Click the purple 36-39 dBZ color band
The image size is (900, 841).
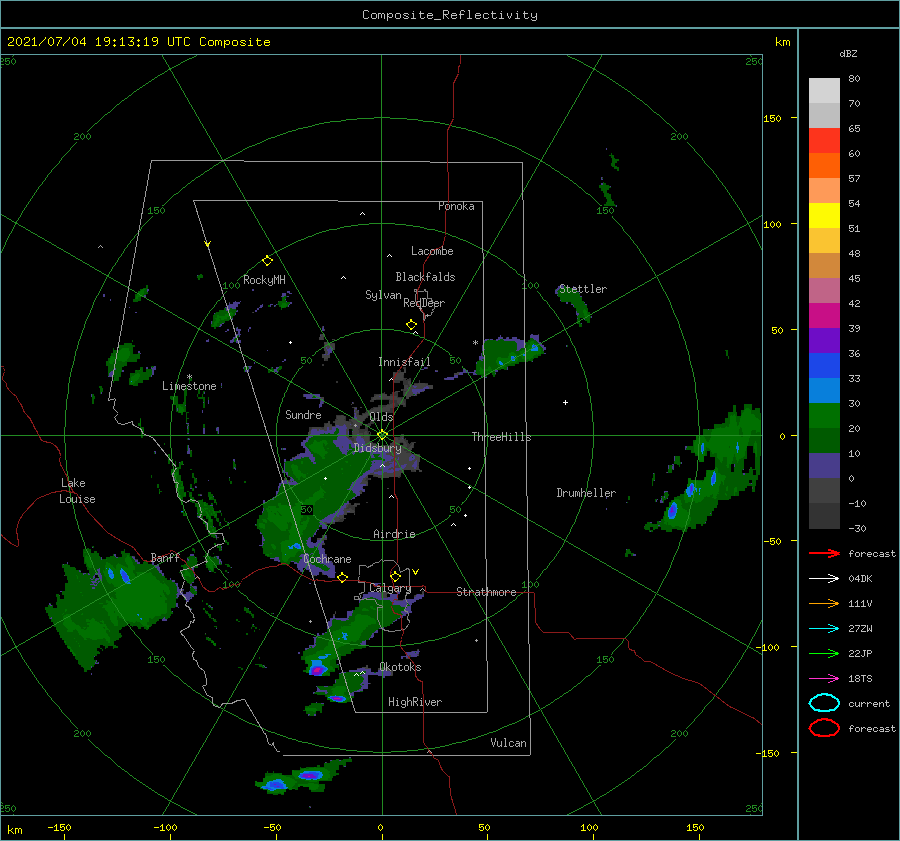824,340
